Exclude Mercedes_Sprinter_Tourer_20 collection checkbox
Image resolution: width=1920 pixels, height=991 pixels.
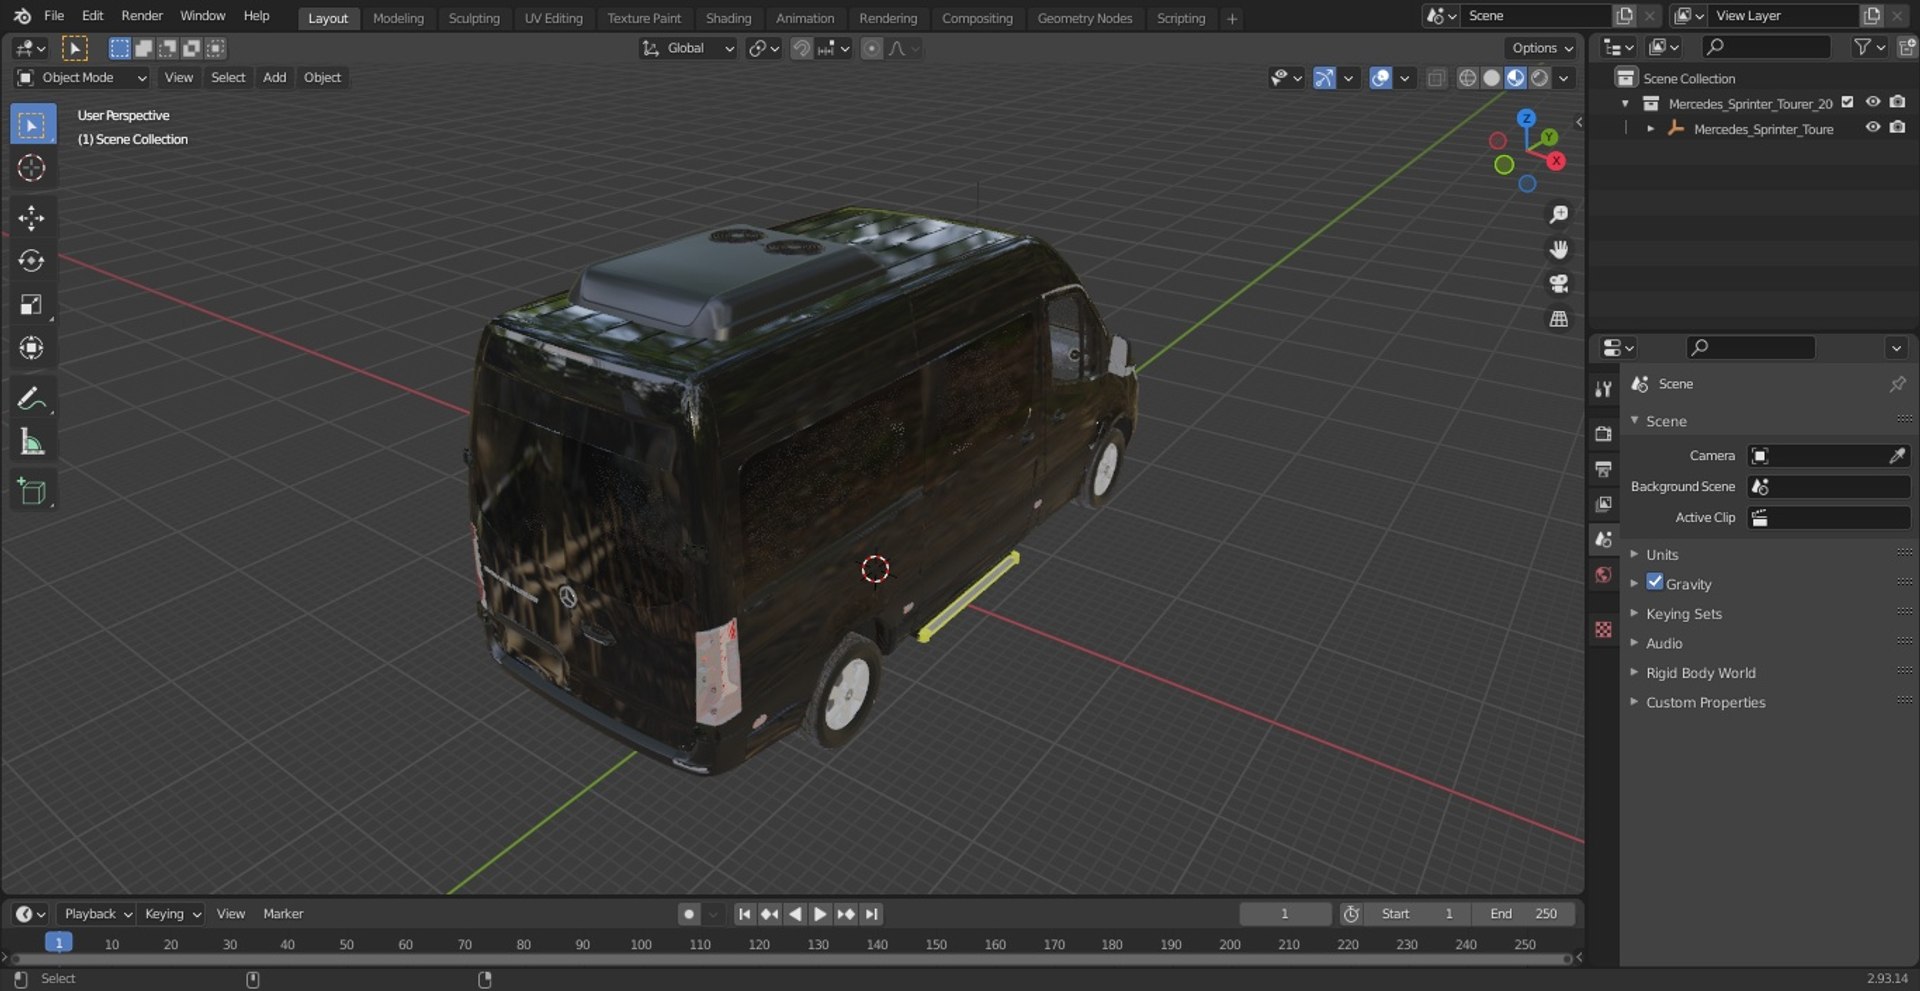1848,102
